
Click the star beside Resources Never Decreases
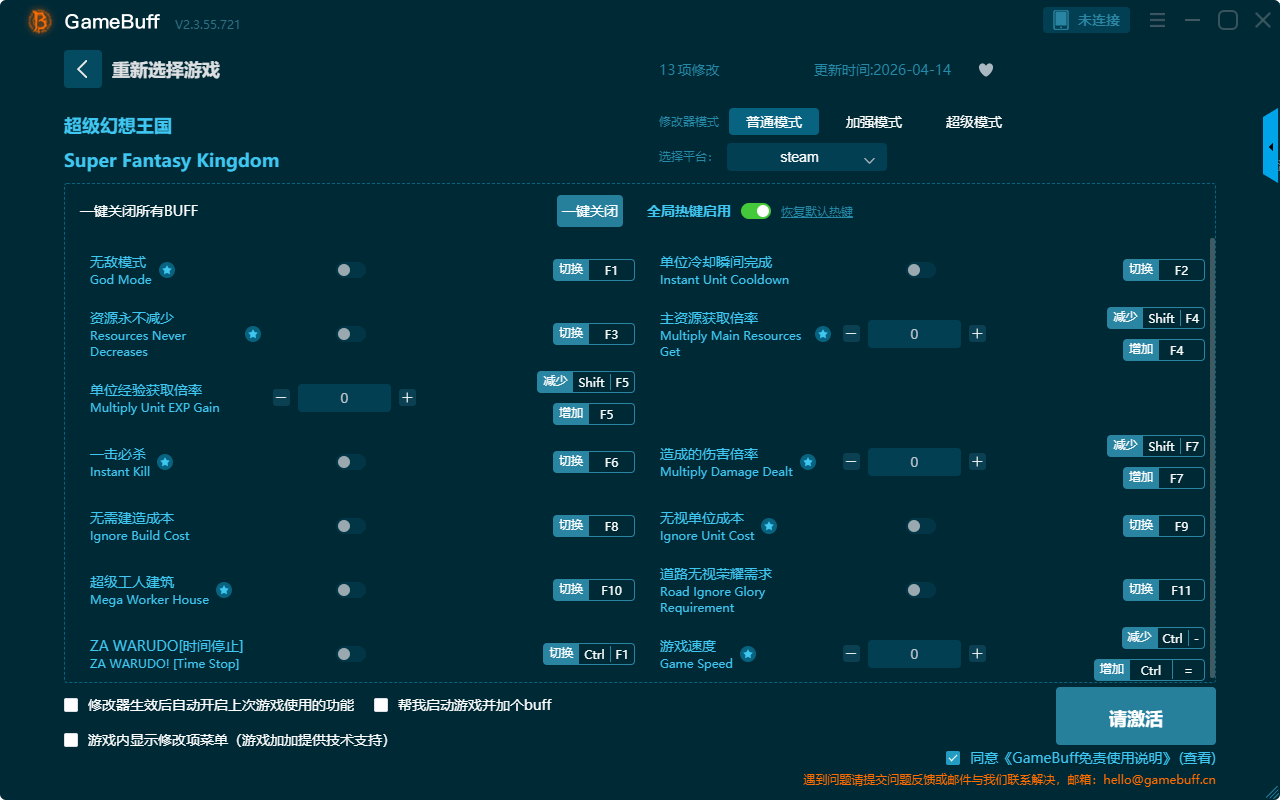253,334
